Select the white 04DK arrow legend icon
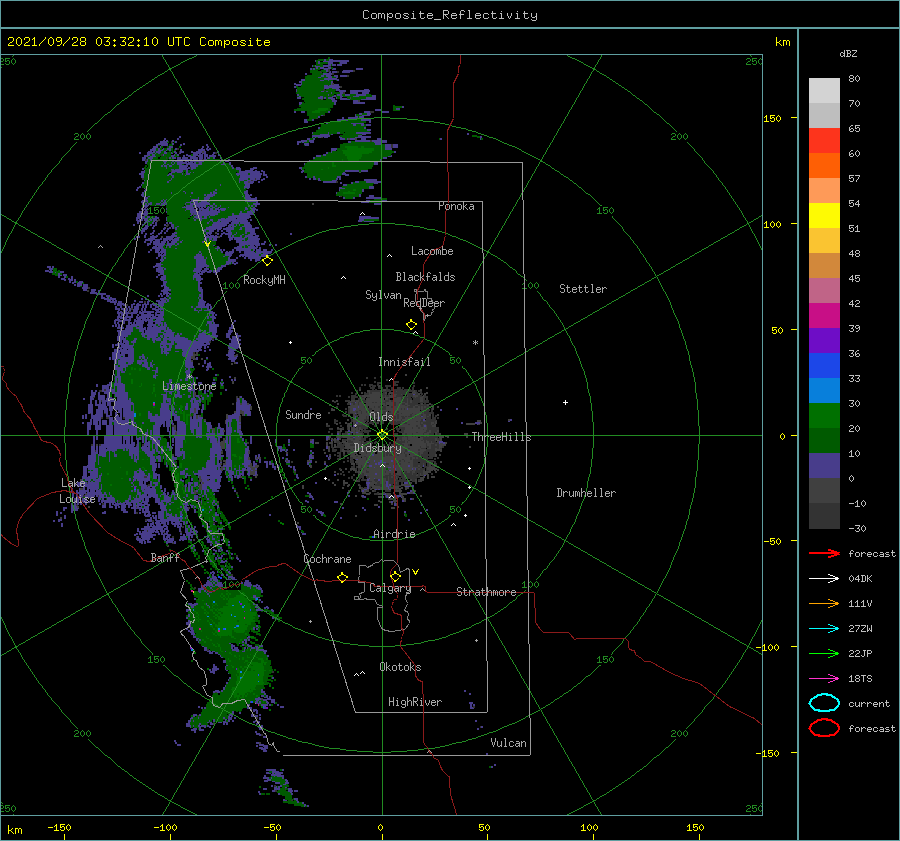The image size is (900, 841). coord(824,578)
